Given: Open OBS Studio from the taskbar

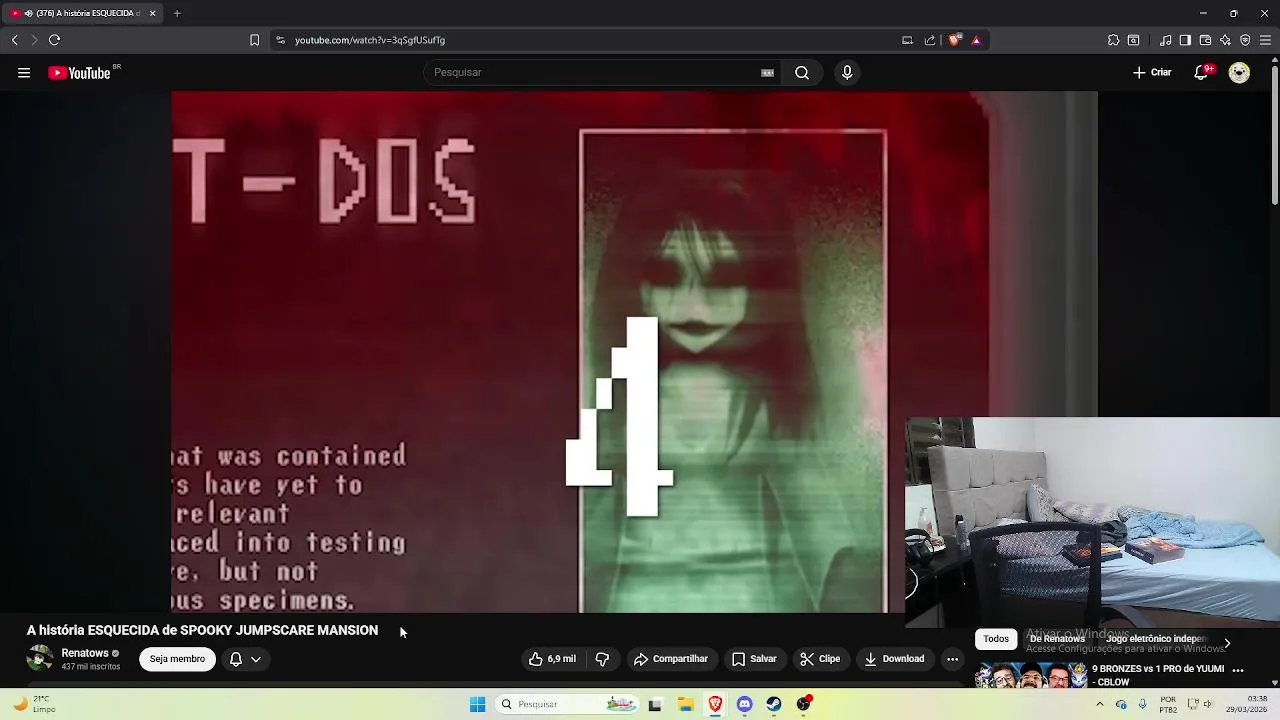Looking at the screenshot, I should click(x=804, y=704).
